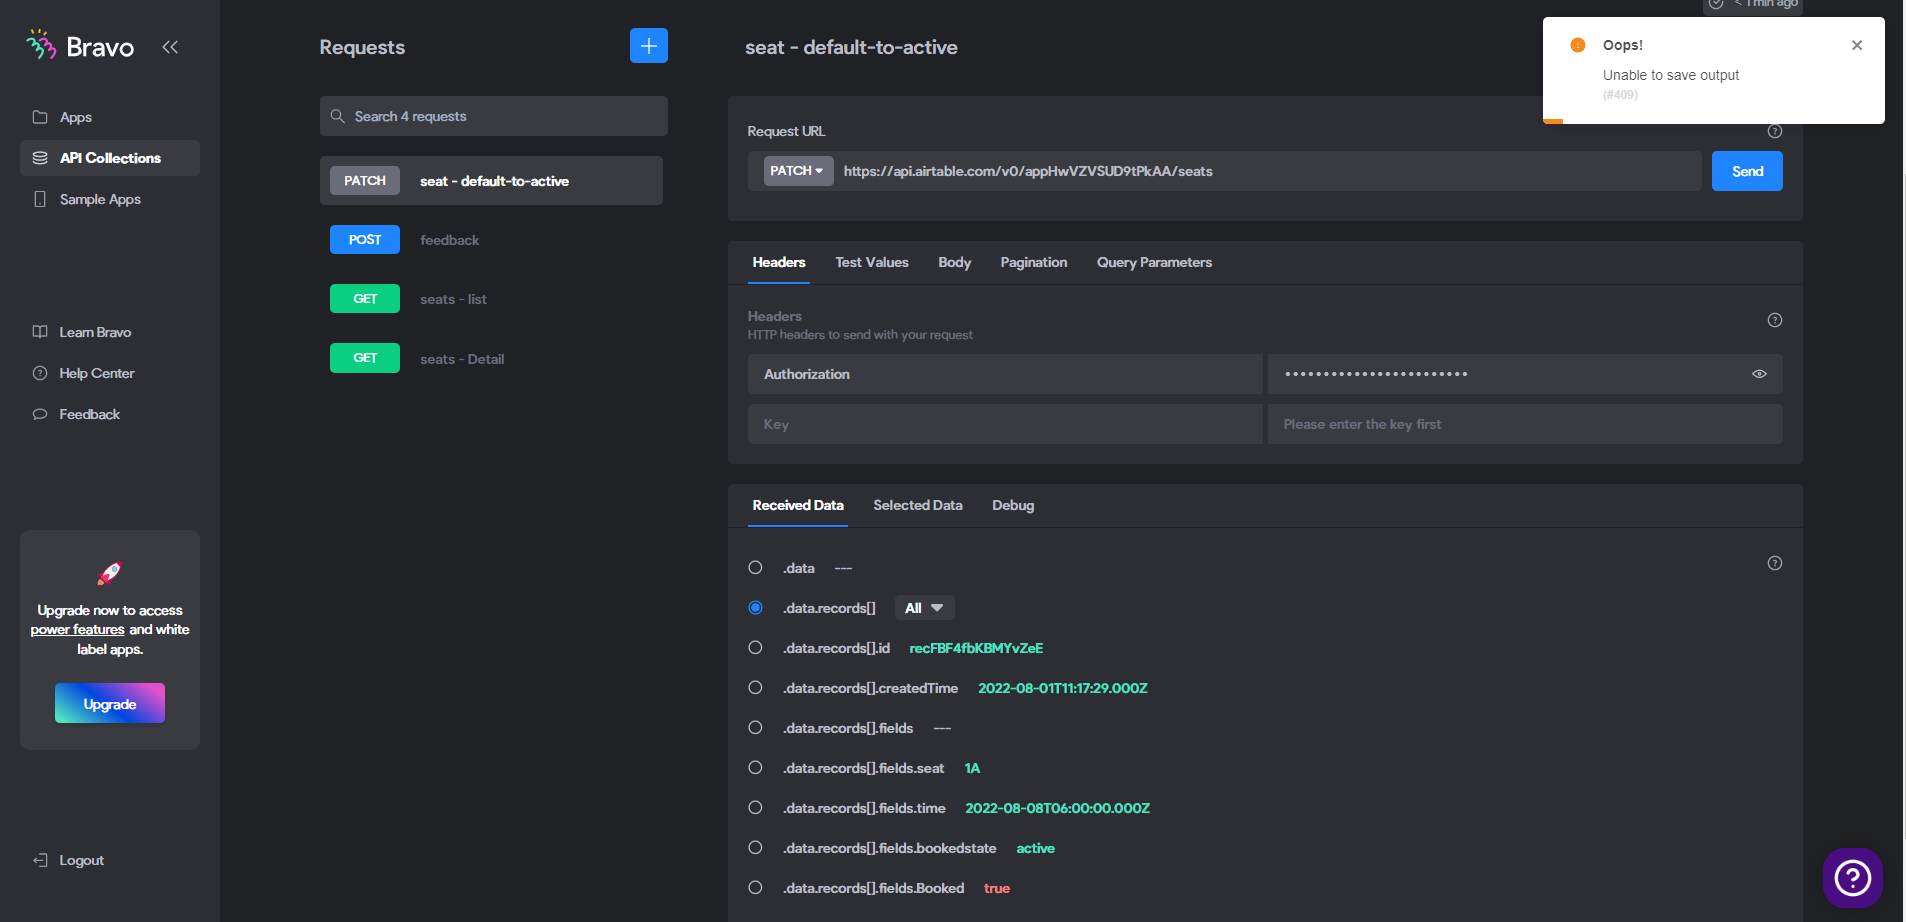Select the .data.records[].fields.bookedstate radio button
The width and height of the screenshot is (1906, 922).
point(755,848)
